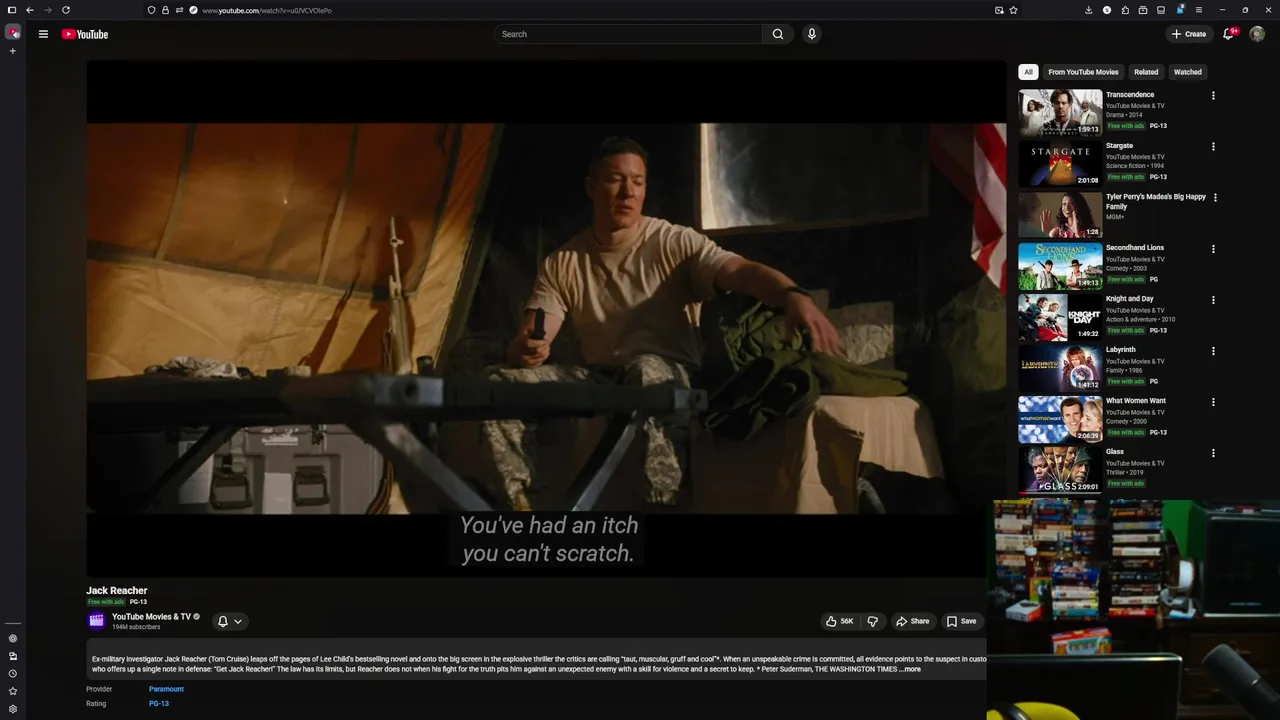This screenshot has width=1280, height=720.
Task: Like the Jack Reacher video
Action: [839, 621]
